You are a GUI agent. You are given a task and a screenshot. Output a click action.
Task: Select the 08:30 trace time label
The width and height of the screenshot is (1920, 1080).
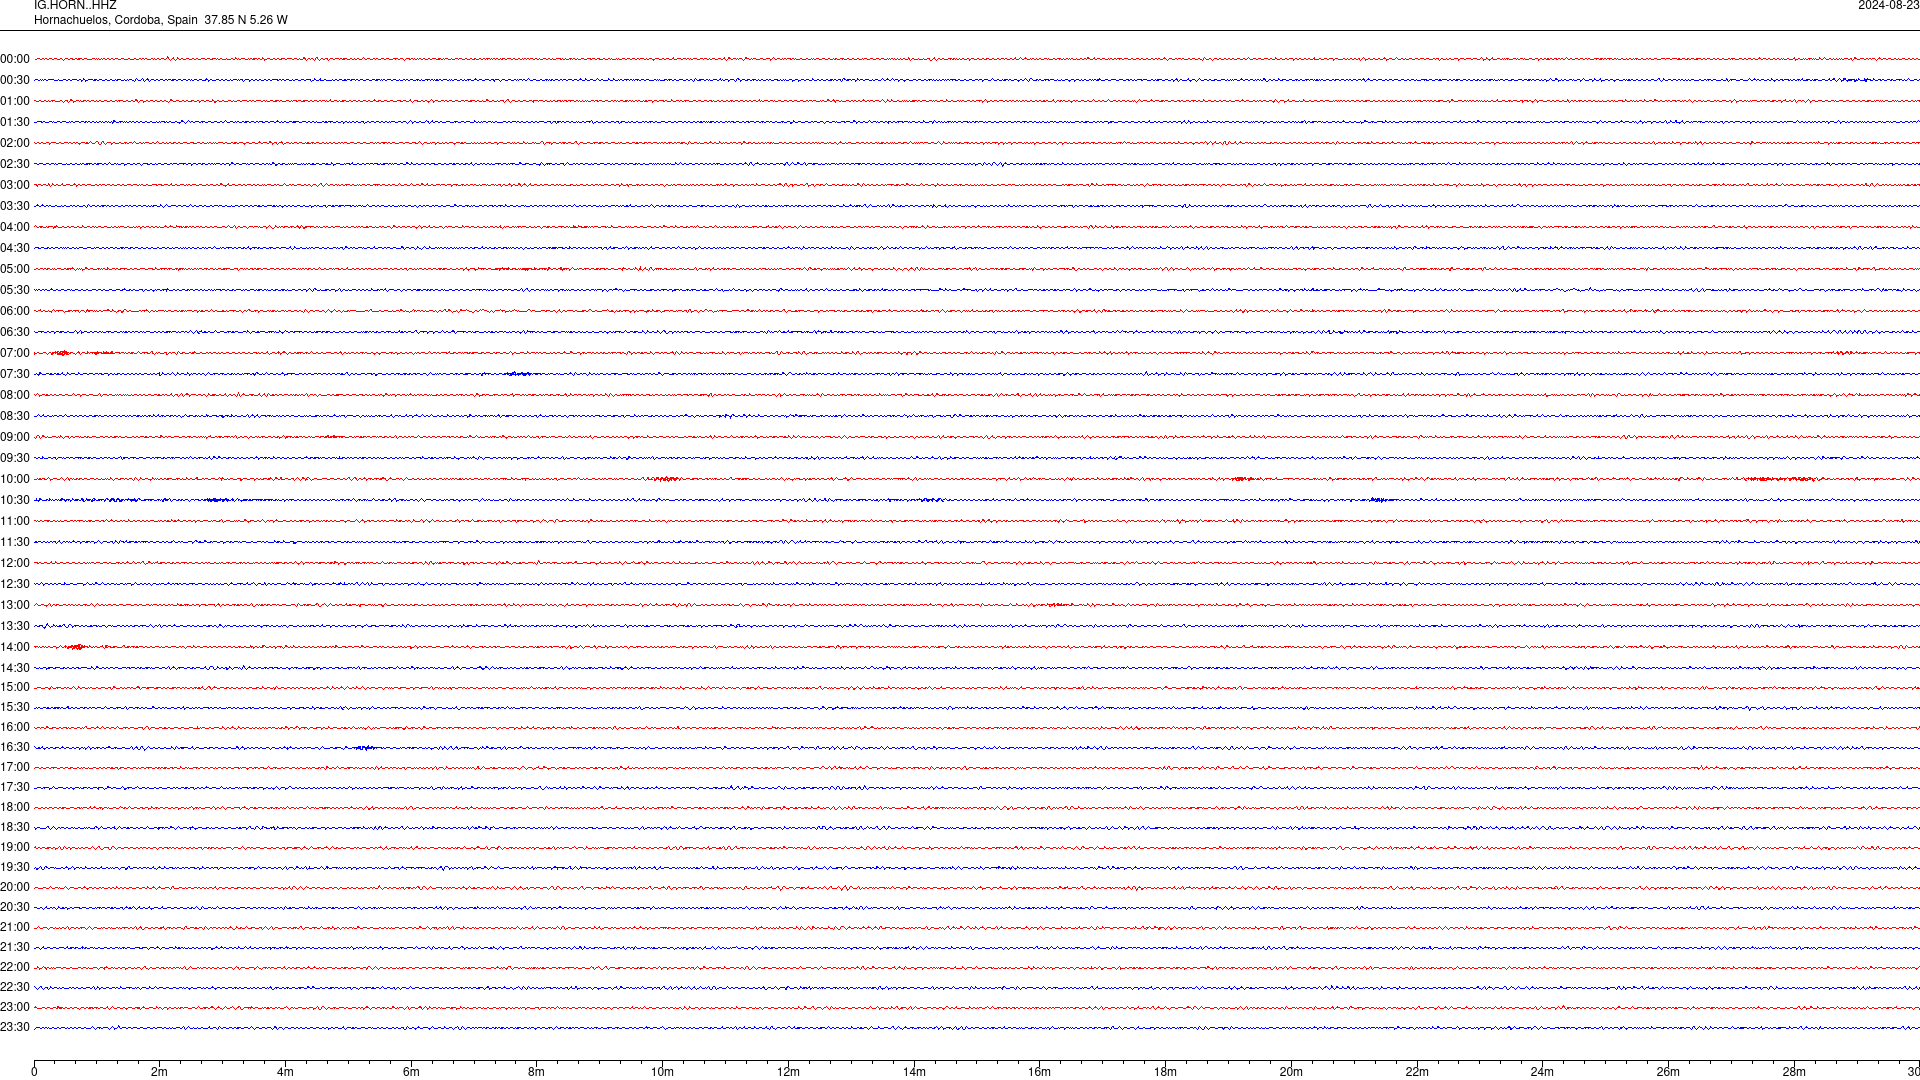pyautogui.click(x=15, y=416)
